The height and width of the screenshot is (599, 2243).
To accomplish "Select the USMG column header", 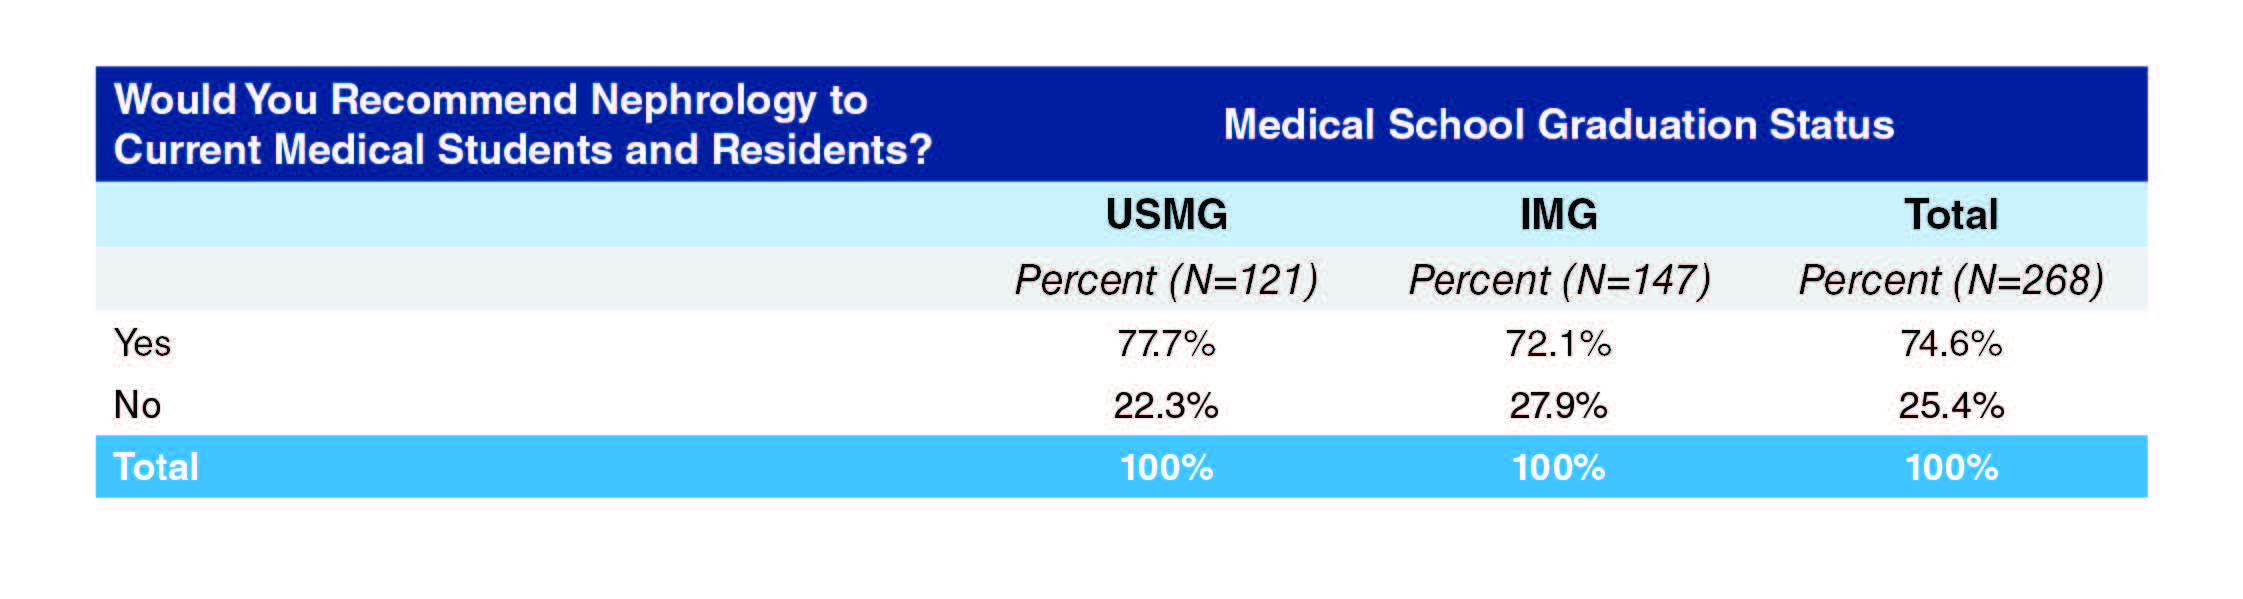I will [x=1166, y=215].
